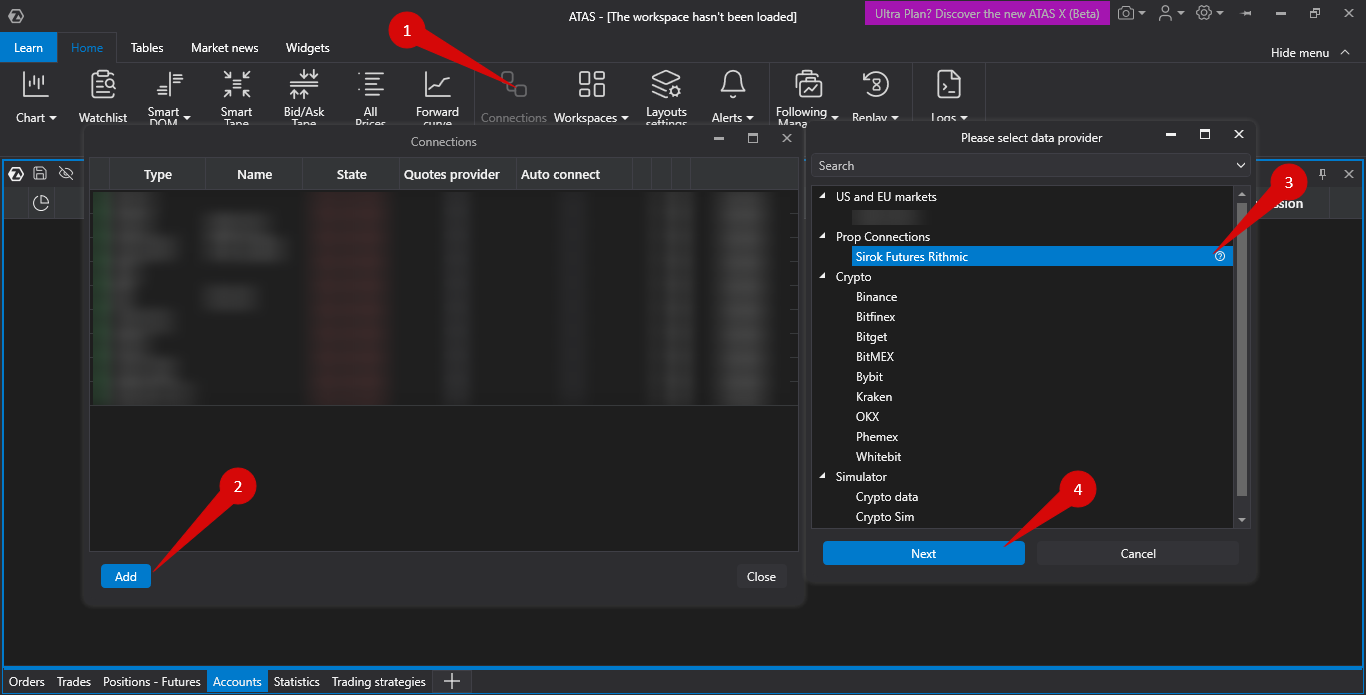Viewport: 1366px width, 695px height.
Task: Open the user account icon menu
Action: tap(1165, 13)
